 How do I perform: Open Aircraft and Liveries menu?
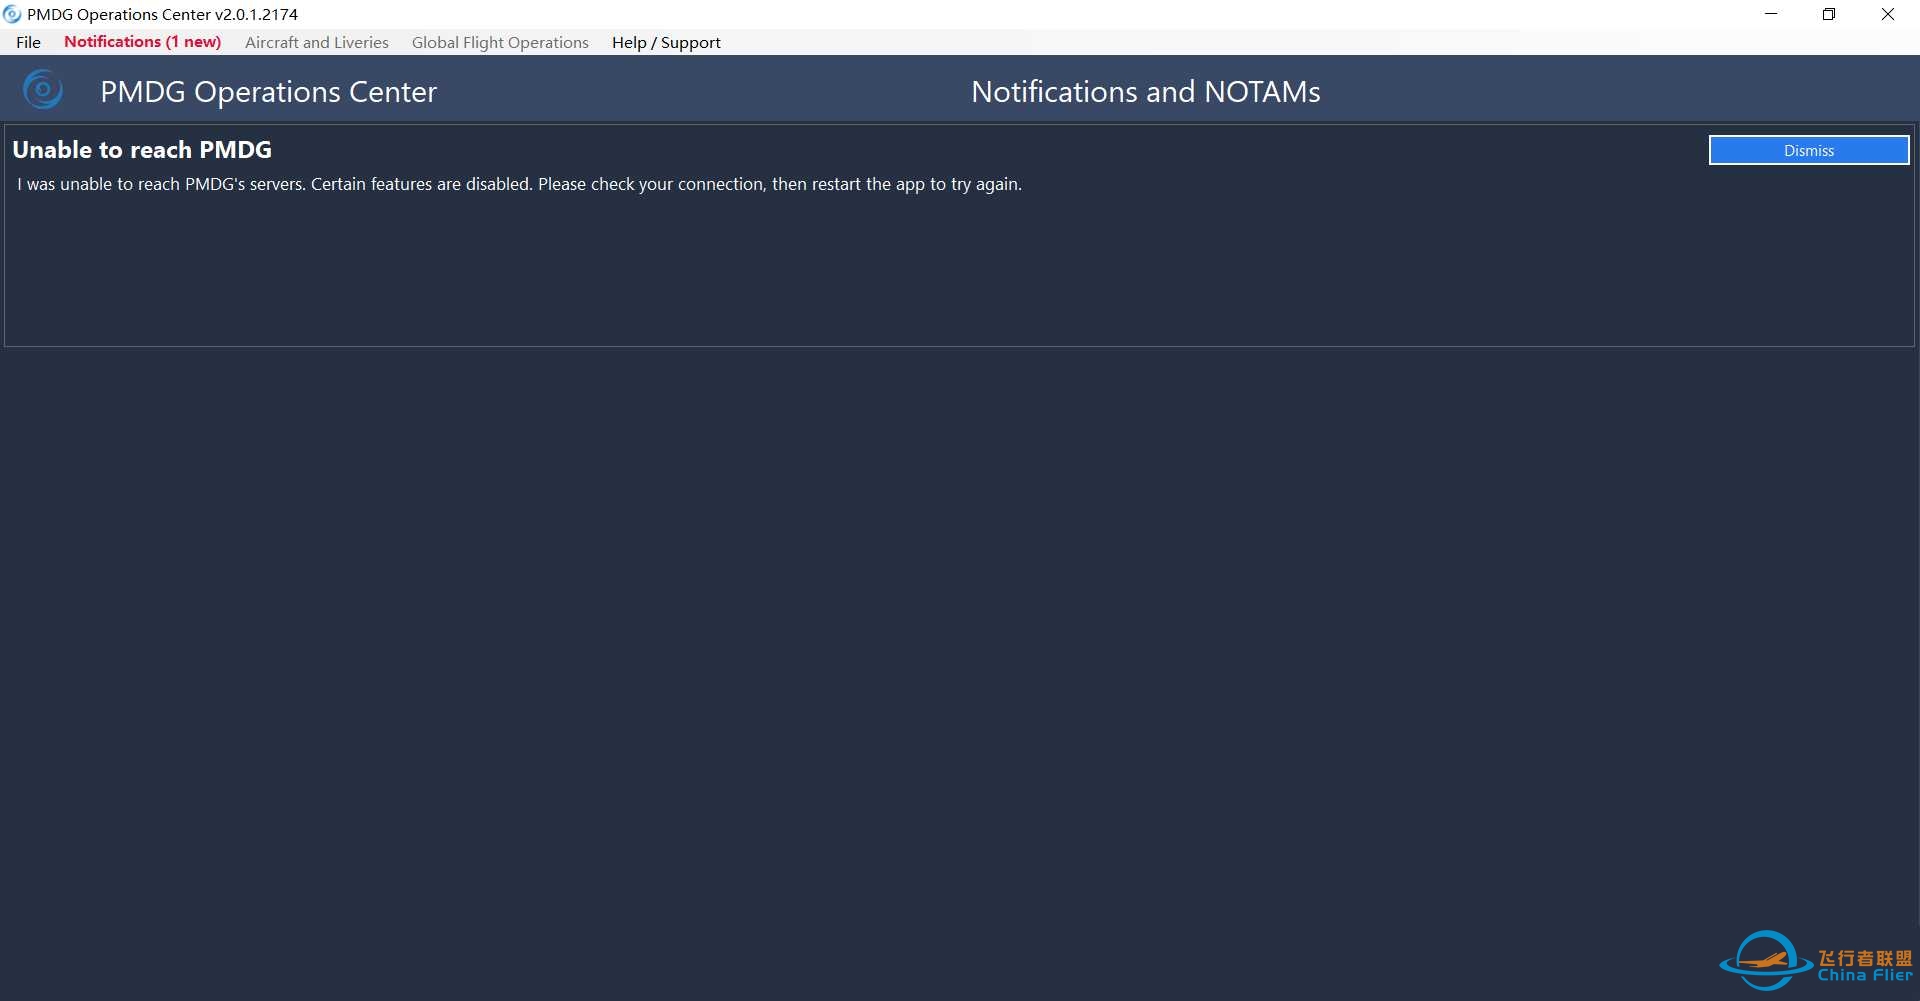pyautogui.click(x=316, y=42)
